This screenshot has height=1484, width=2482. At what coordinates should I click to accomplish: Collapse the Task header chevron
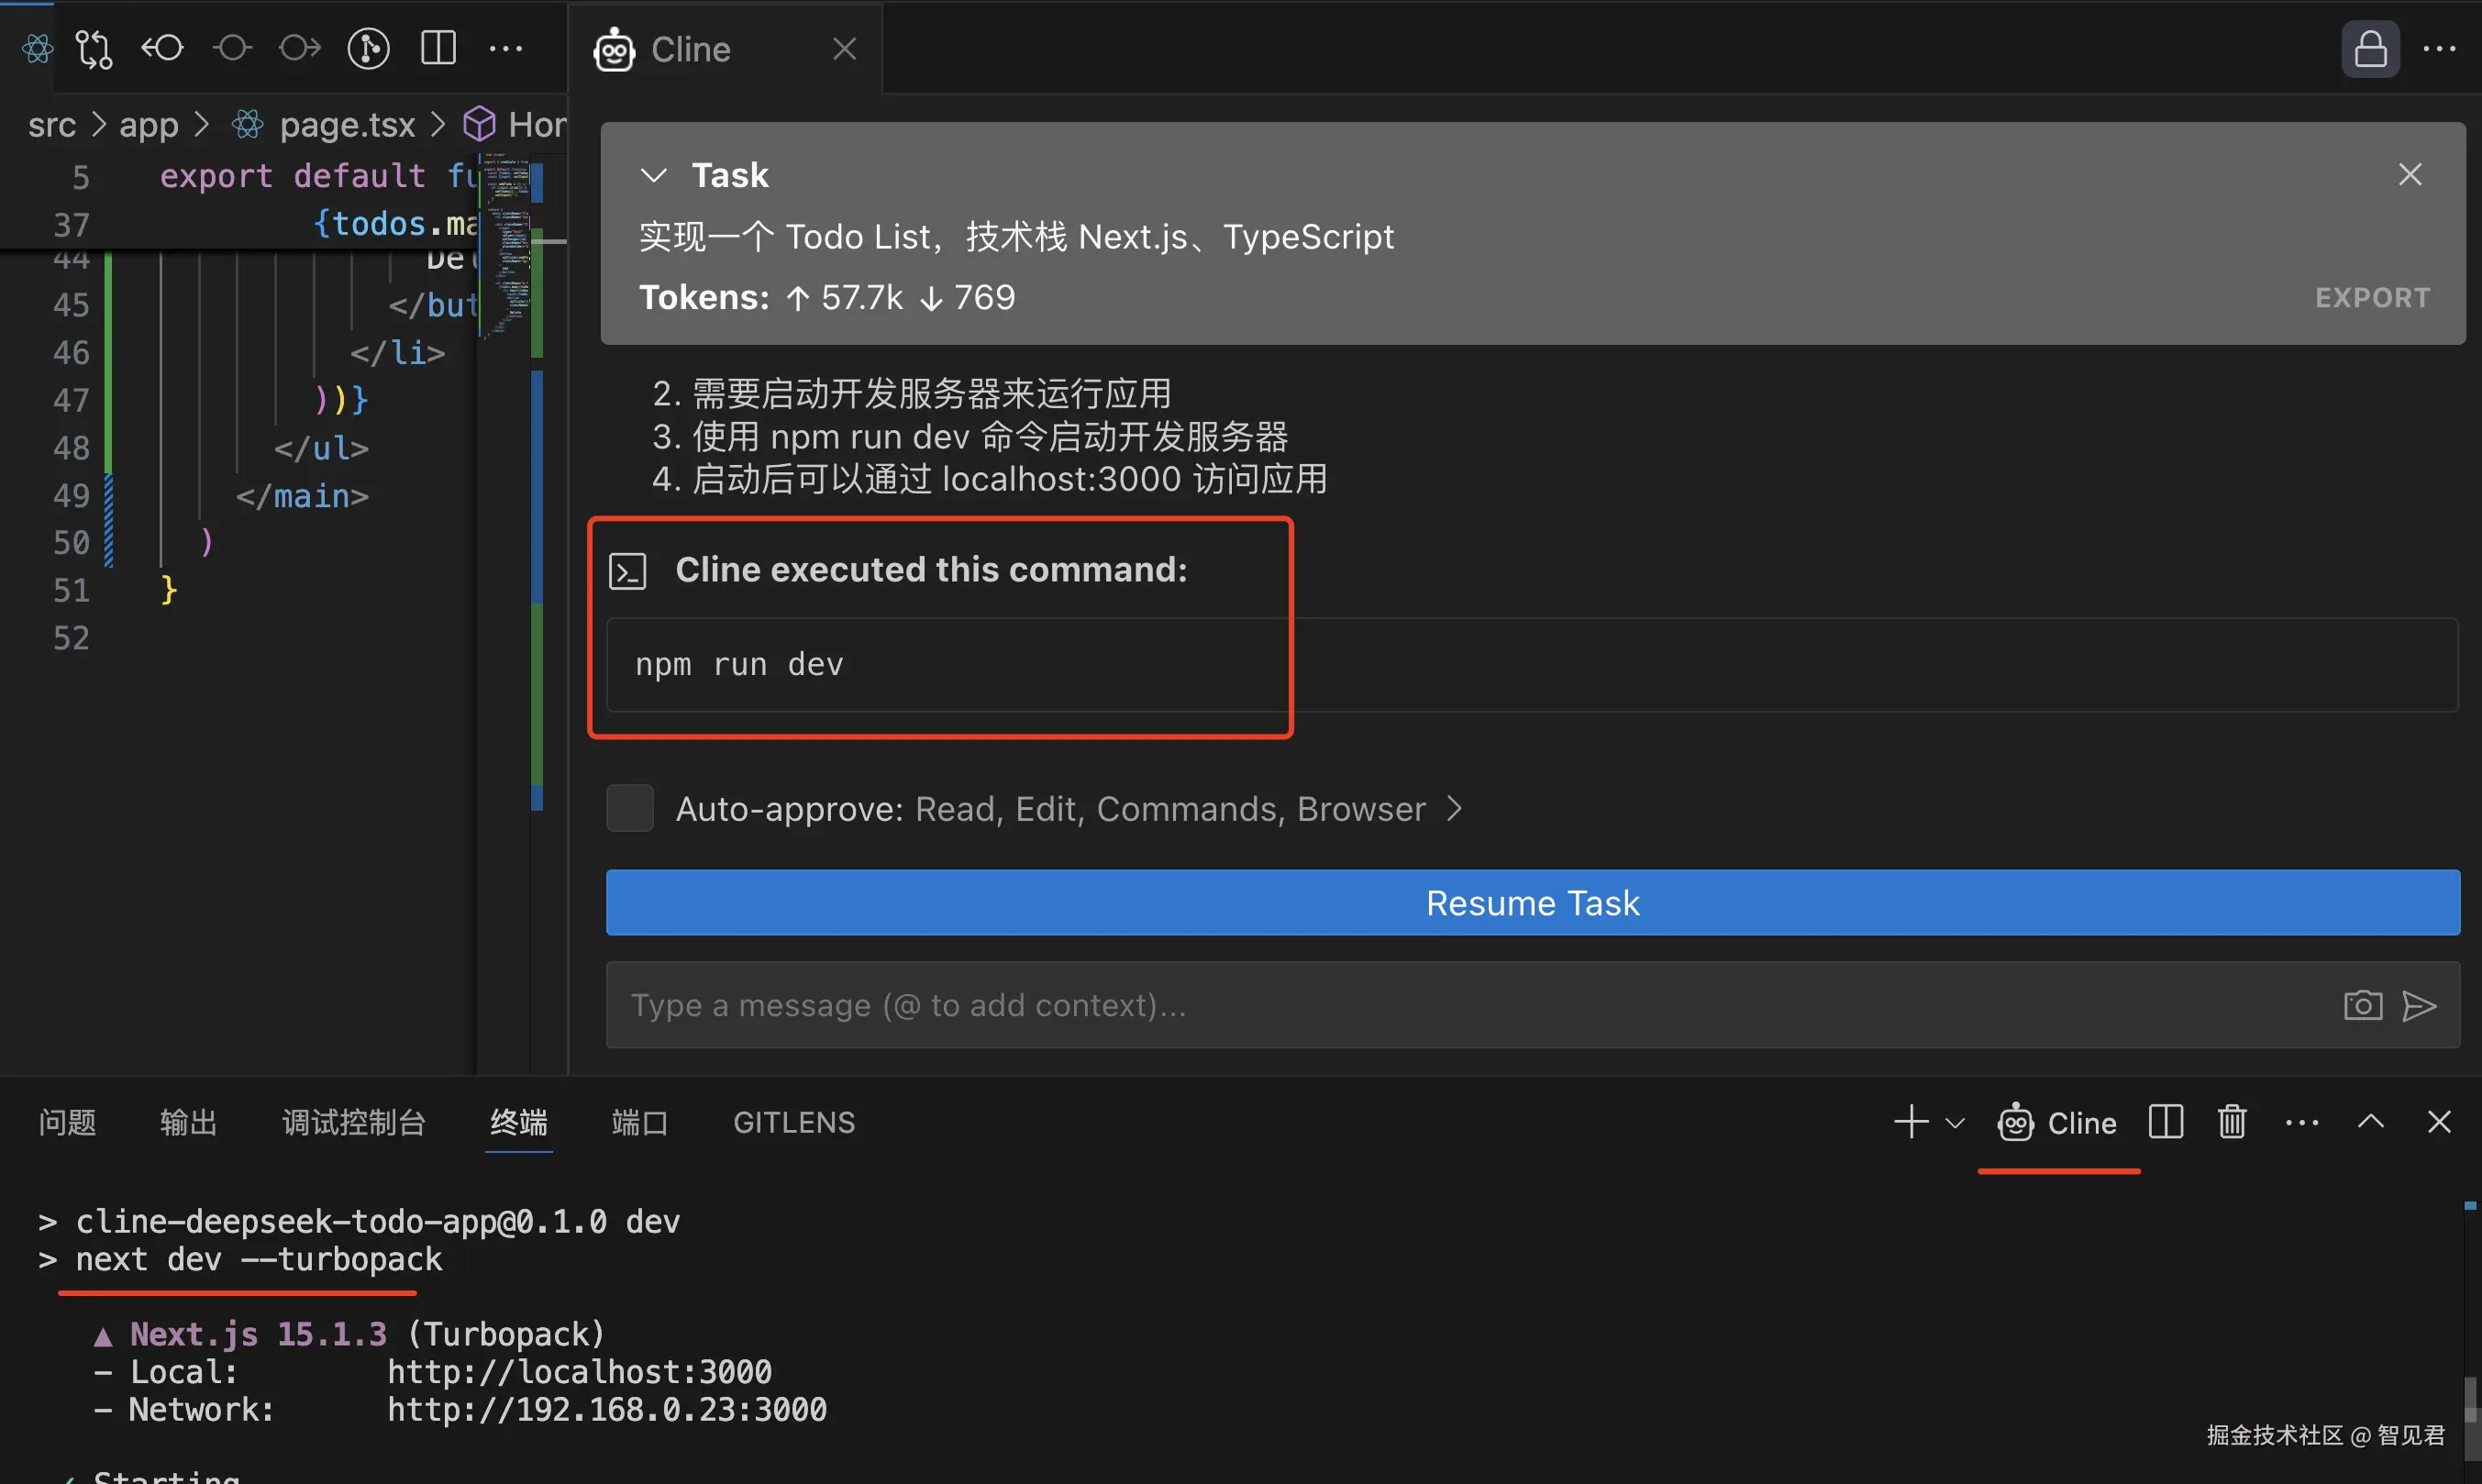point(653,176)
